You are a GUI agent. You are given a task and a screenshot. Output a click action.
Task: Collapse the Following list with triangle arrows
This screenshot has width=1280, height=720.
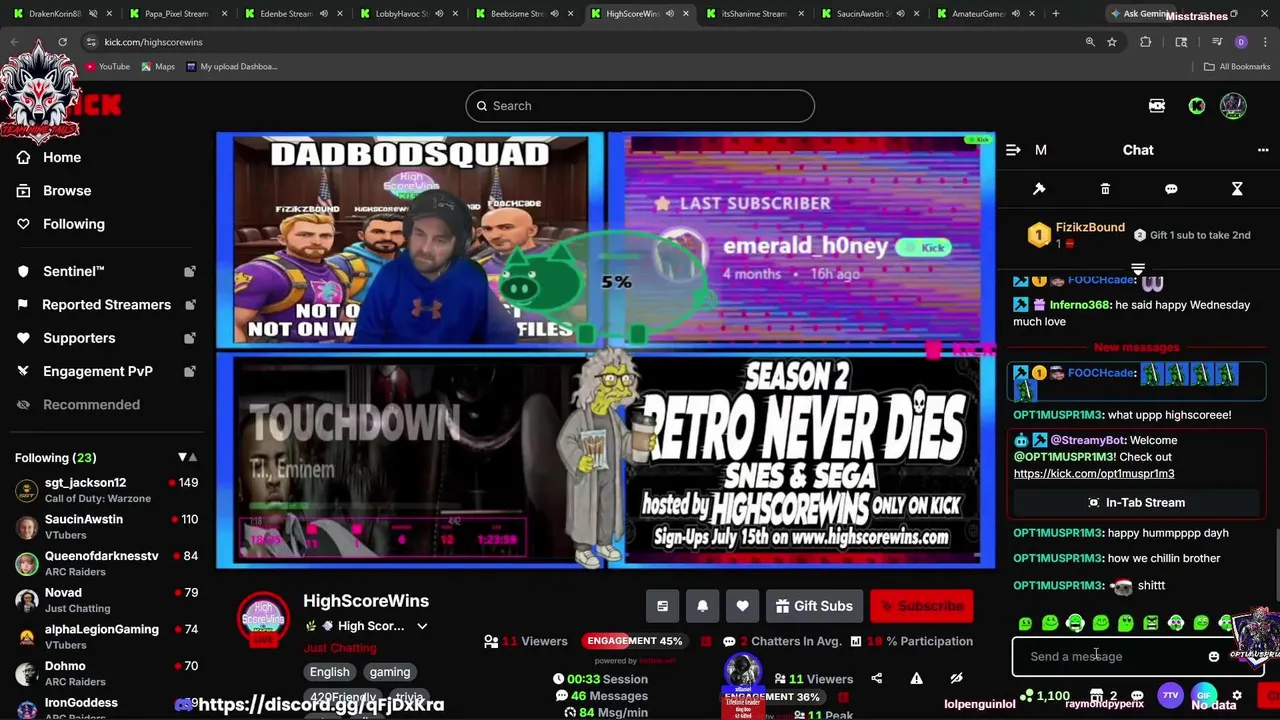coord(188,457)
